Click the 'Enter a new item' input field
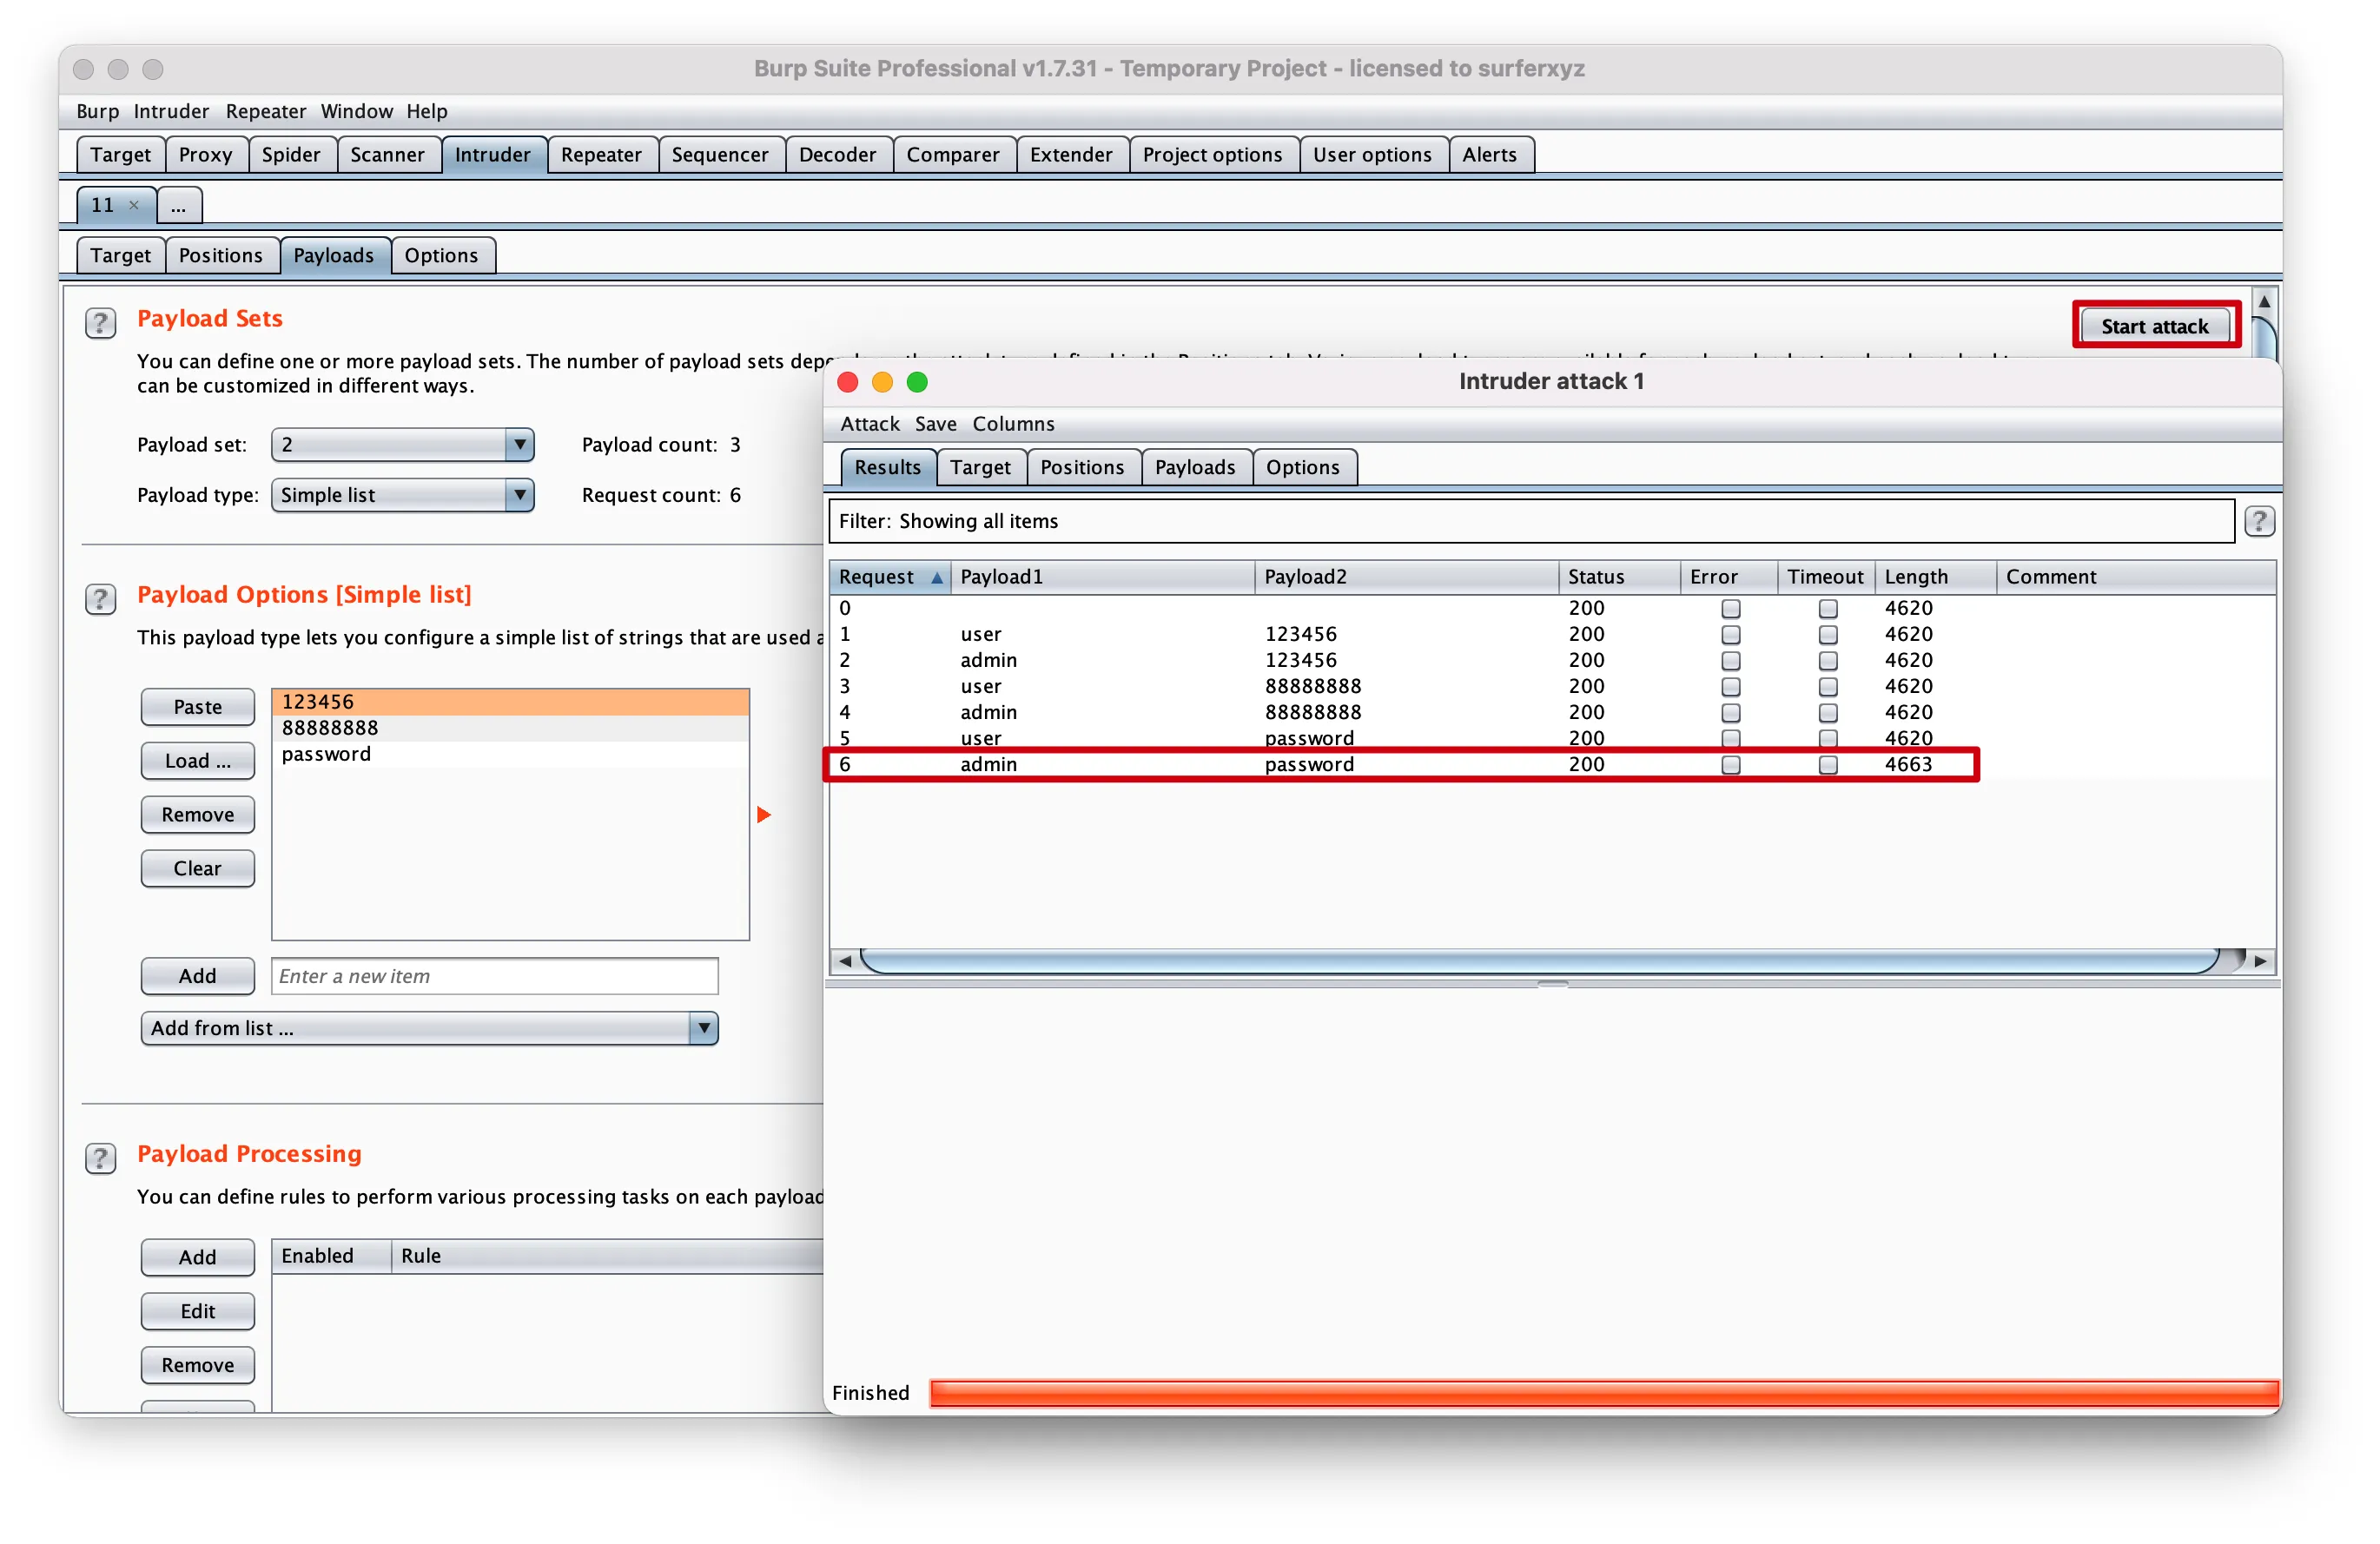This screenshot has height=1544, width=2380. [494, 977]
